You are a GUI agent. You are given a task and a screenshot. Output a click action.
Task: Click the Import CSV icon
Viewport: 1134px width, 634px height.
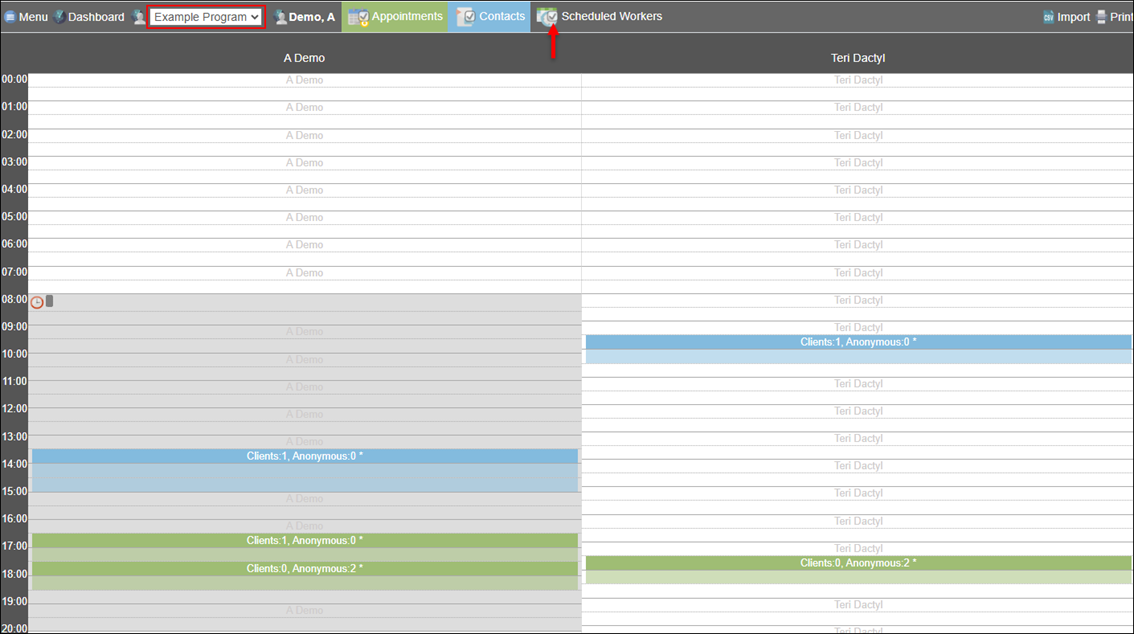point(1048,17)
